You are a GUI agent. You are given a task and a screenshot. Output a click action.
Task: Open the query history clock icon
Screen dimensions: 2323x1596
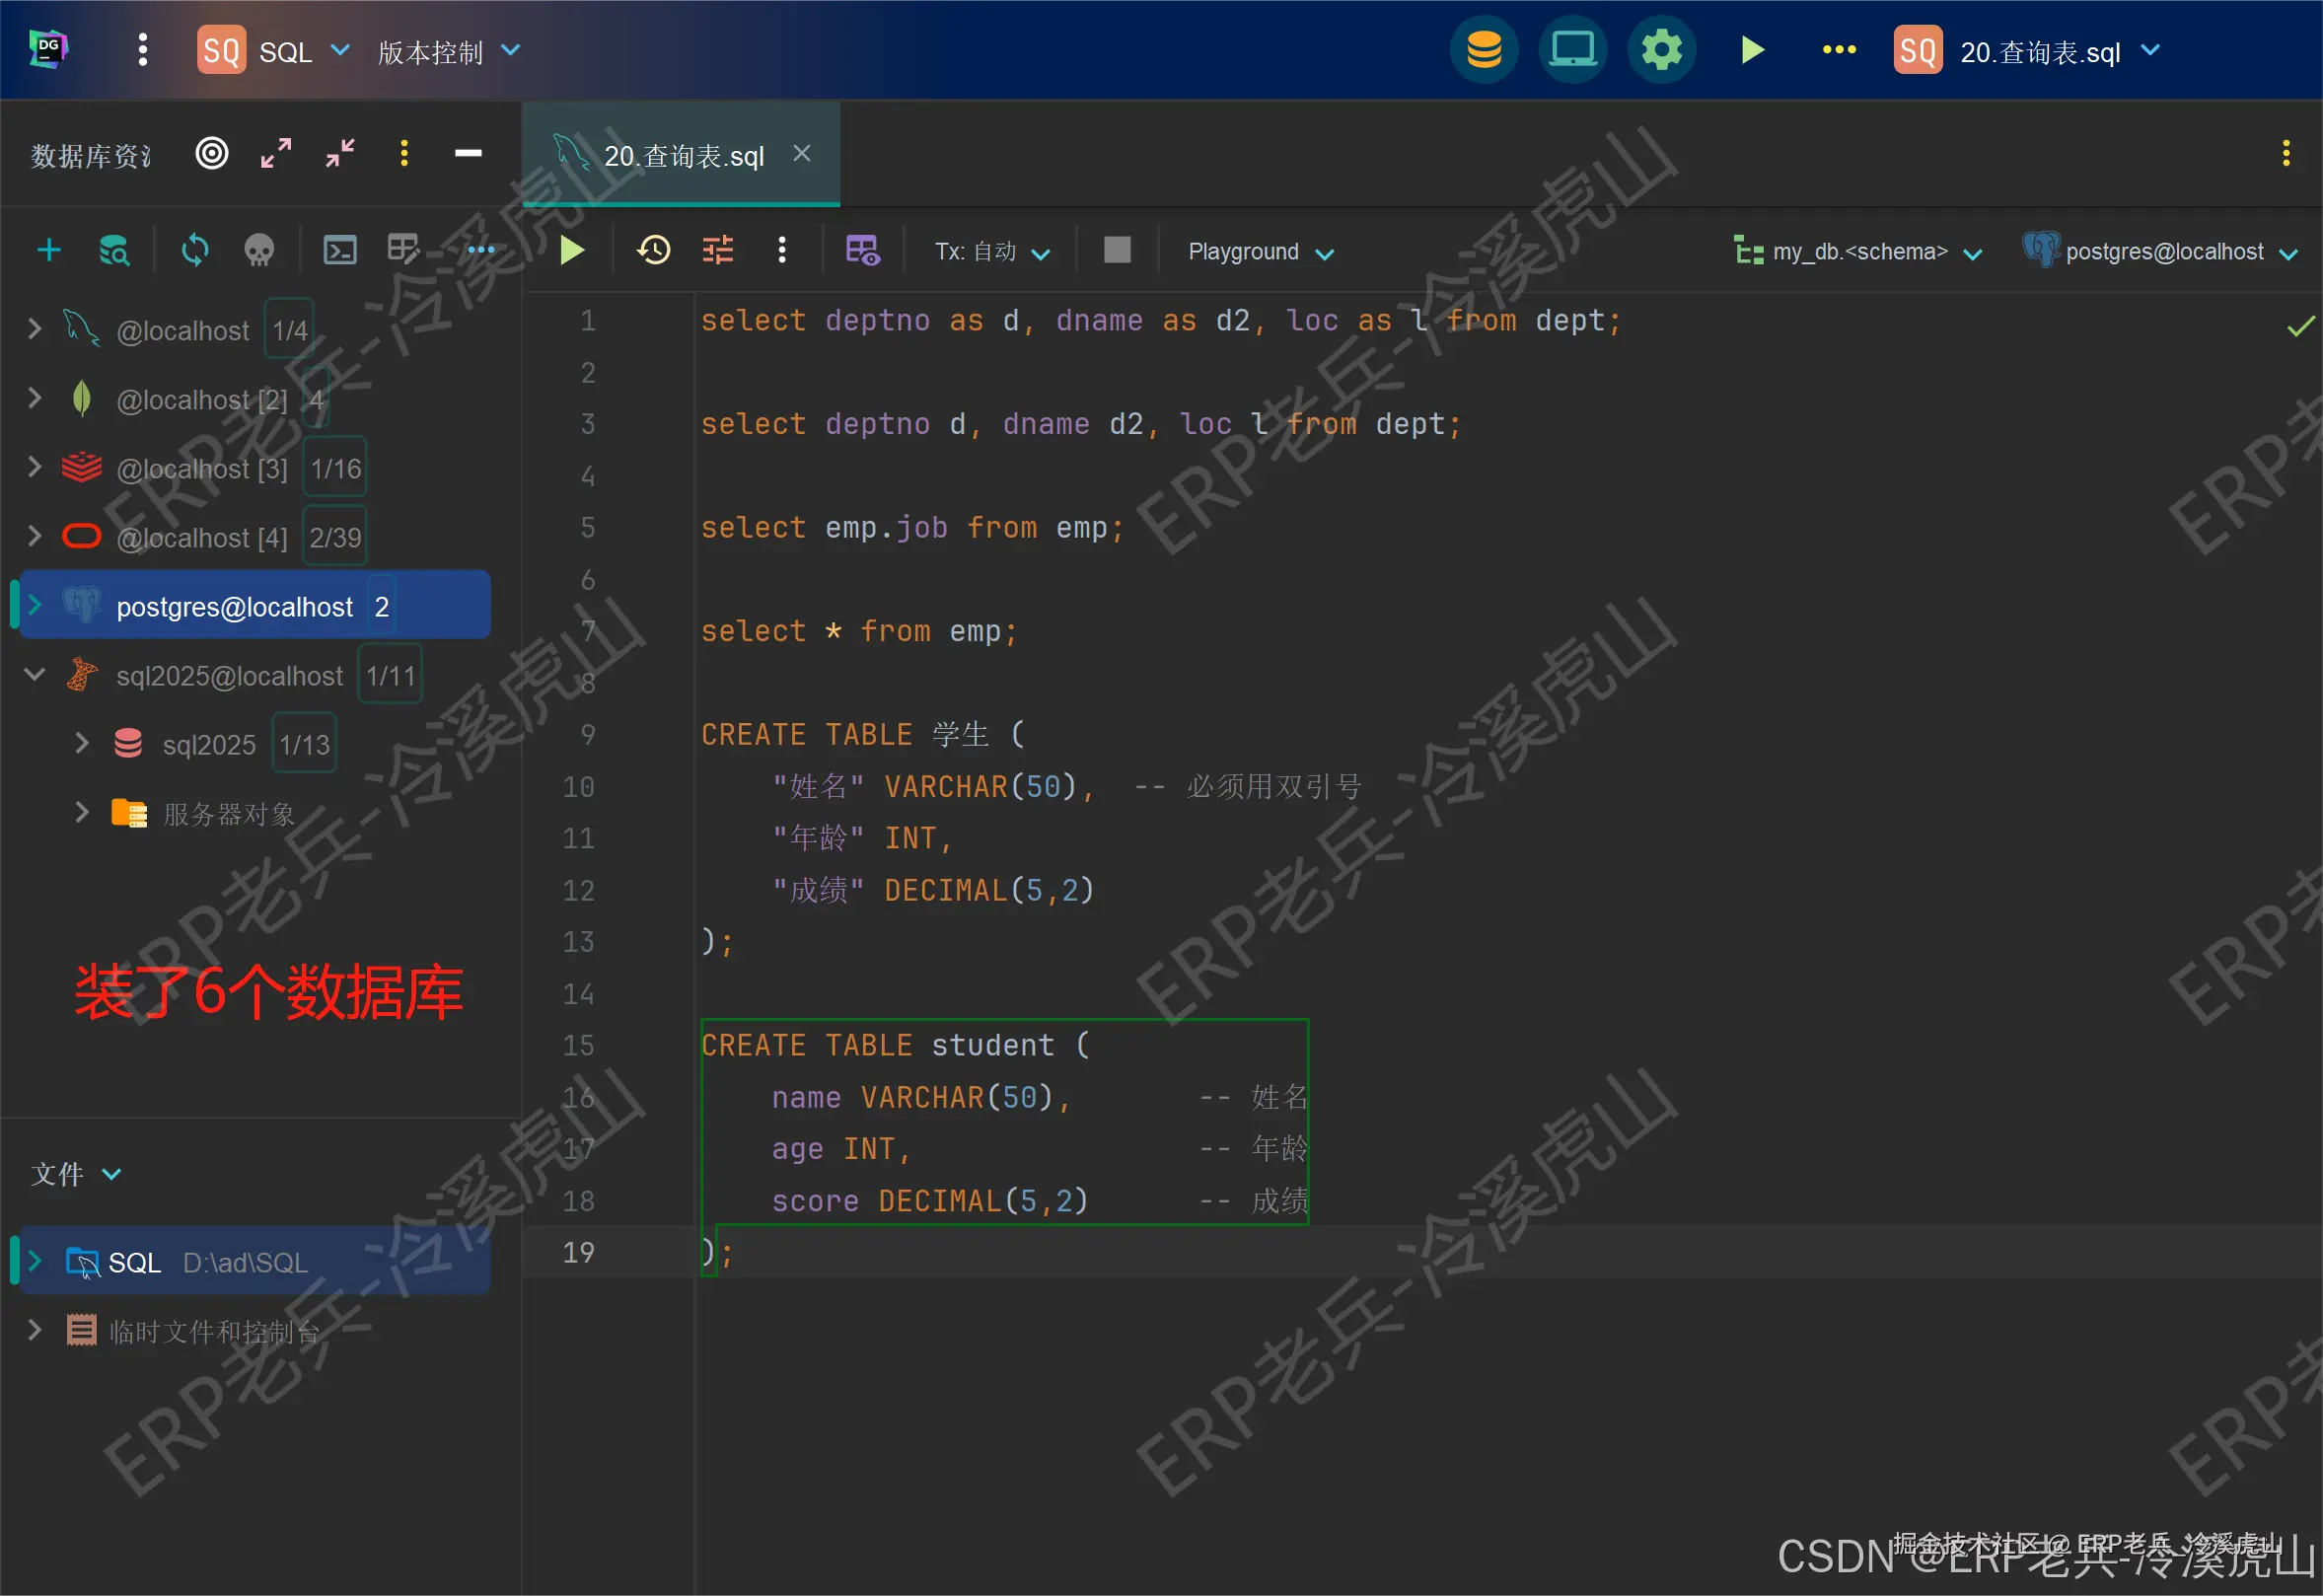tap(653, 250)
